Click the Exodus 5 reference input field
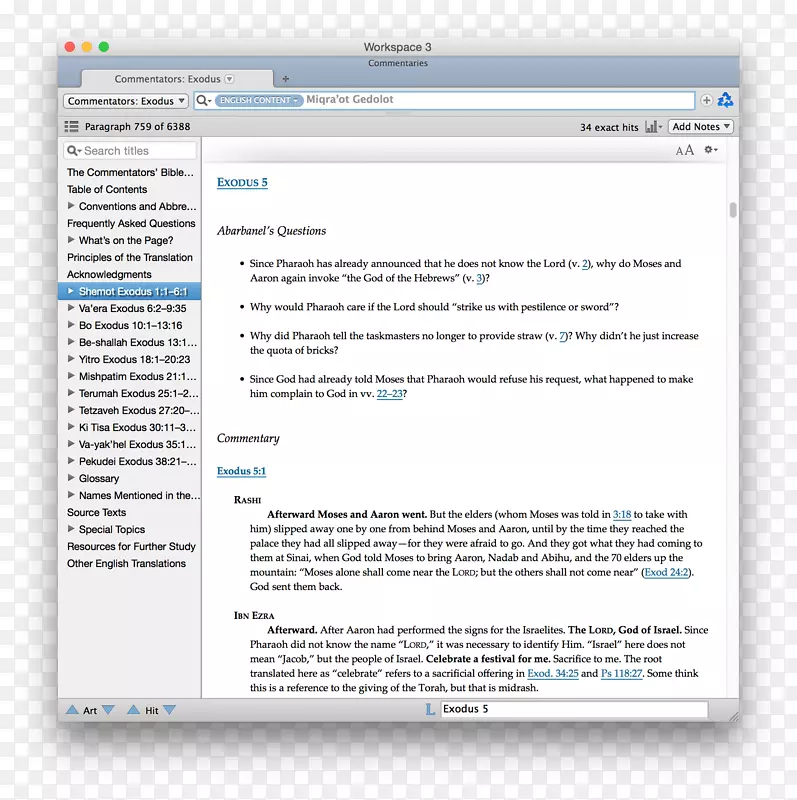 click(x=572, y=710)
